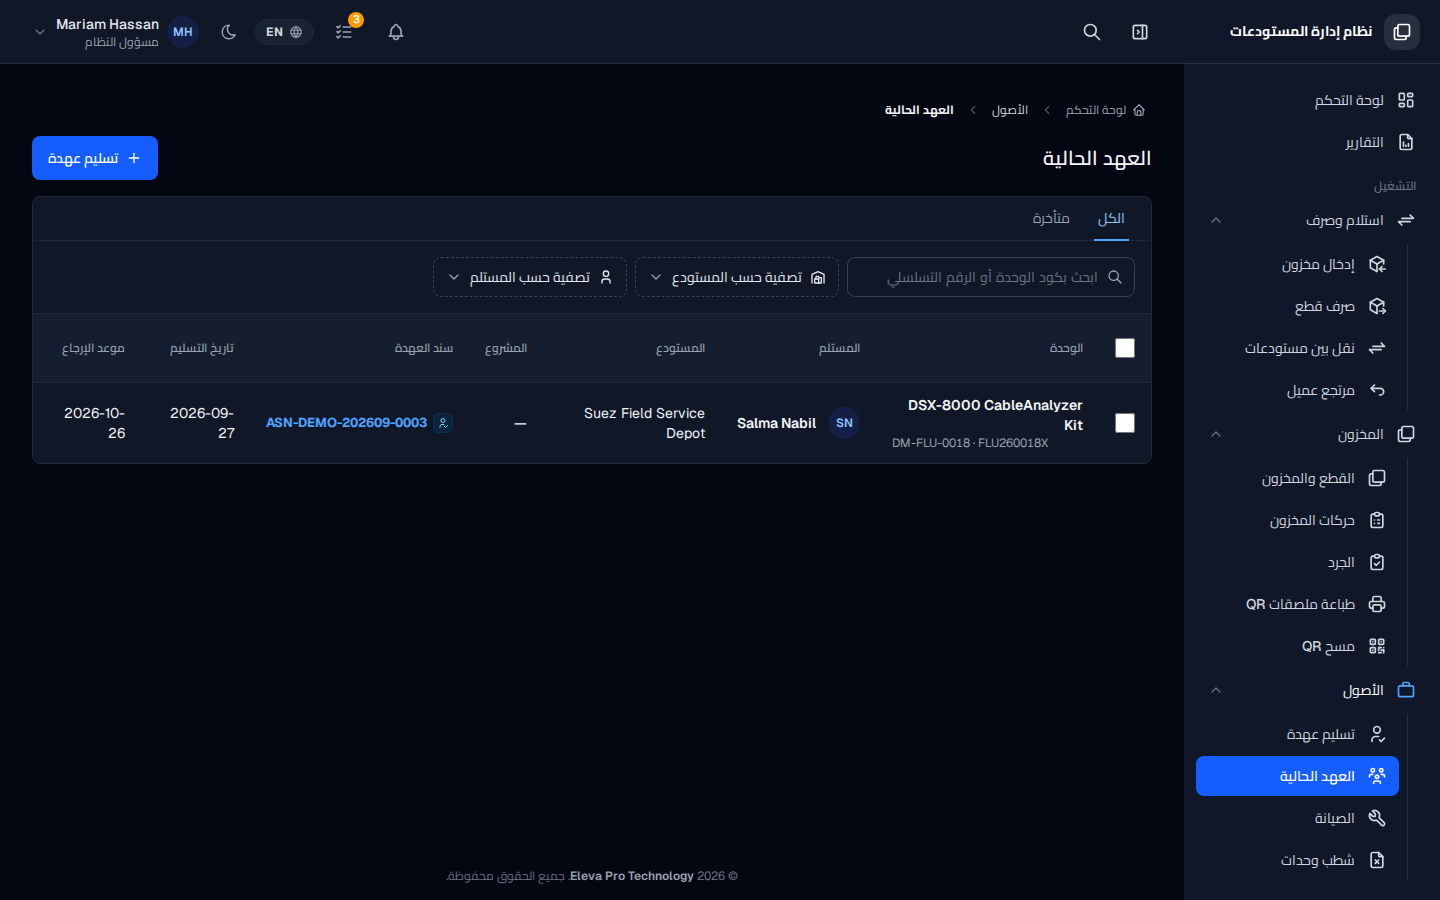
Task: Open the notifications bell
Action: pyautogui.click(x=396, y=32)
